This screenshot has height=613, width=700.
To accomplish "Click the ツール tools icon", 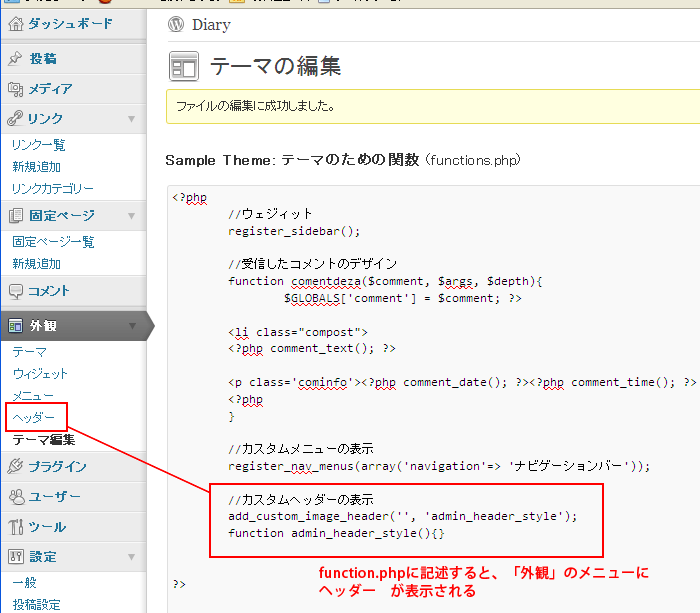I will pos(15,527).
